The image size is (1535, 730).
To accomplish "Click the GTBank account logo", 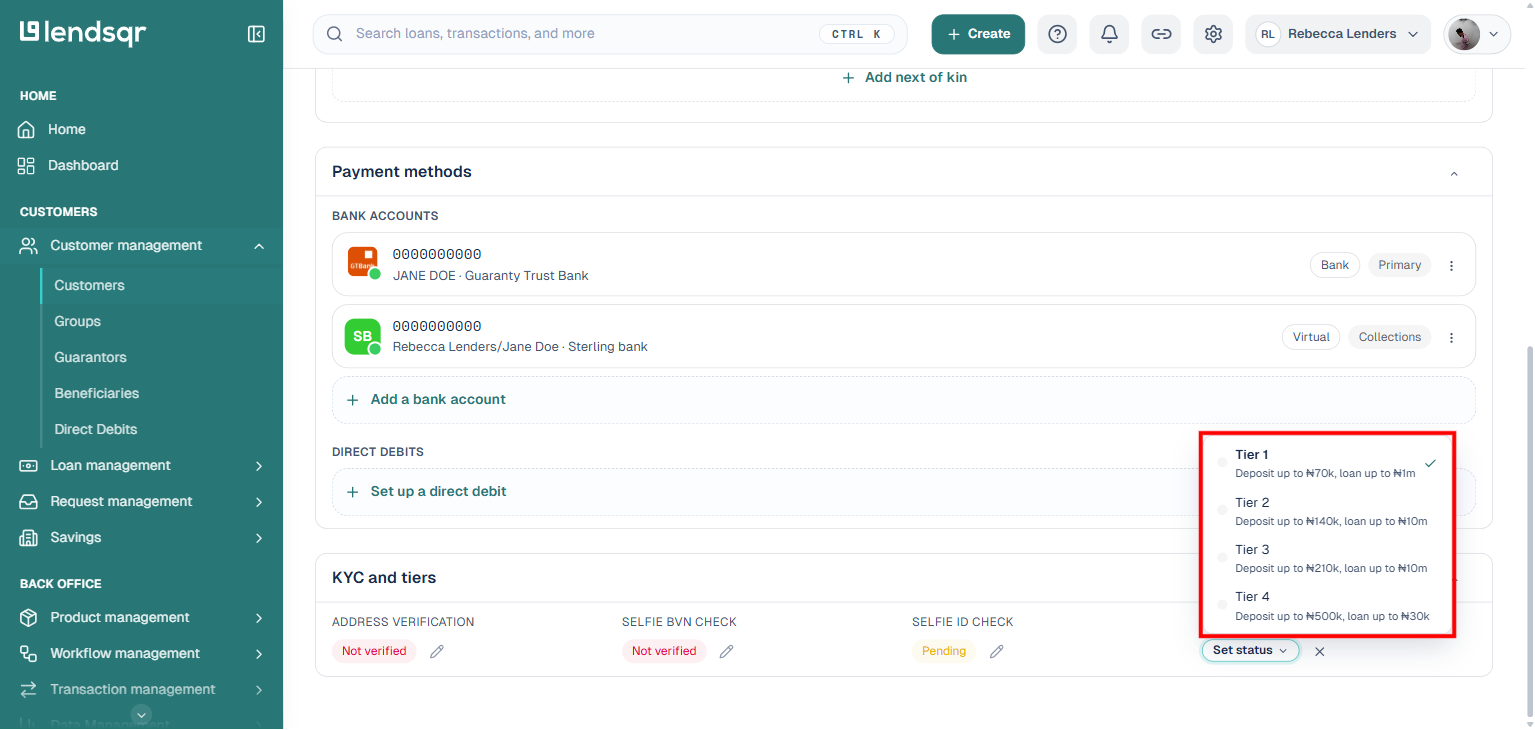I will [363, 263].
